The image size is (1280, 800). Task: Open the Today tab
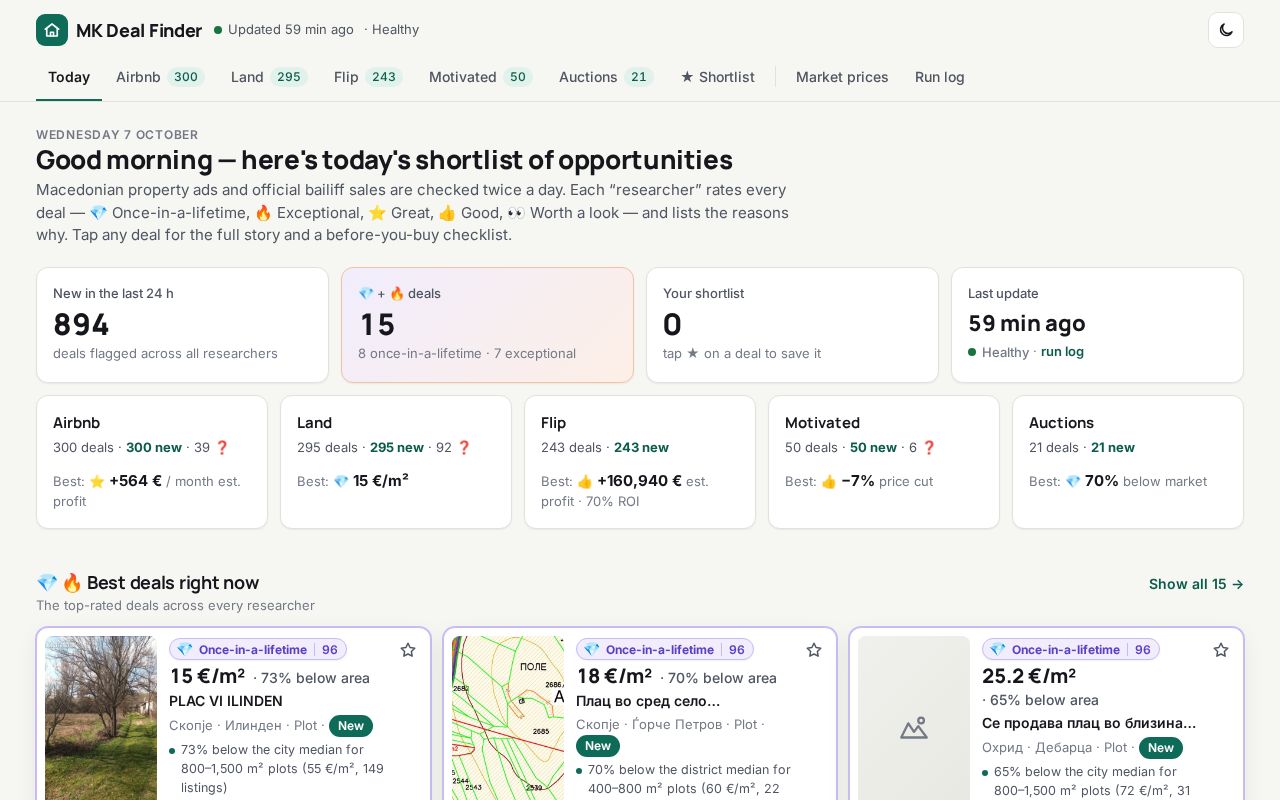point(69,77)
